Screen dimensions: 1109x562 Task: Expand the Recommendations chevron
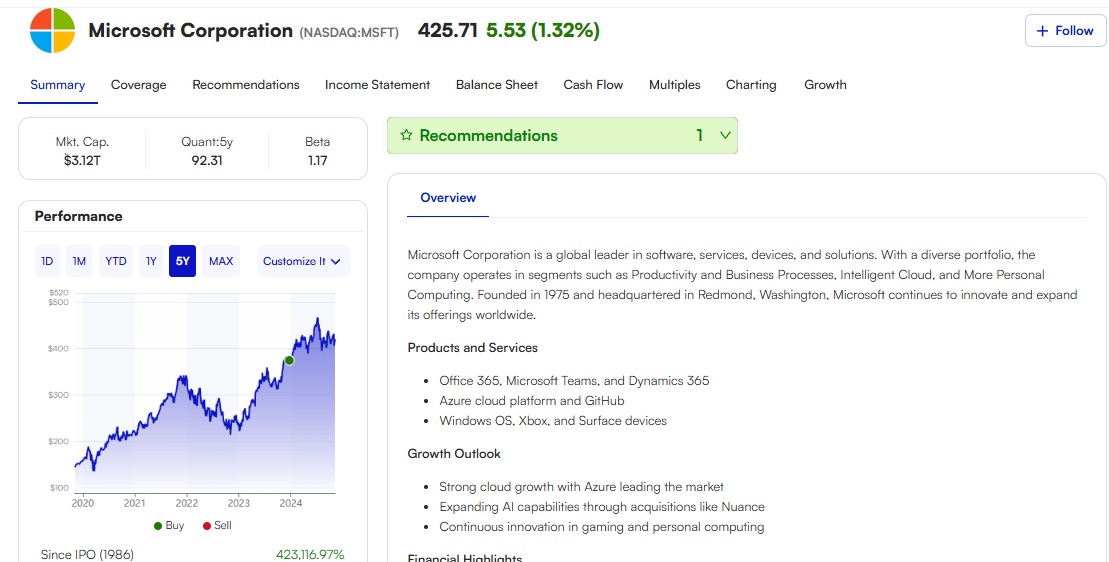tap(725, 135)
